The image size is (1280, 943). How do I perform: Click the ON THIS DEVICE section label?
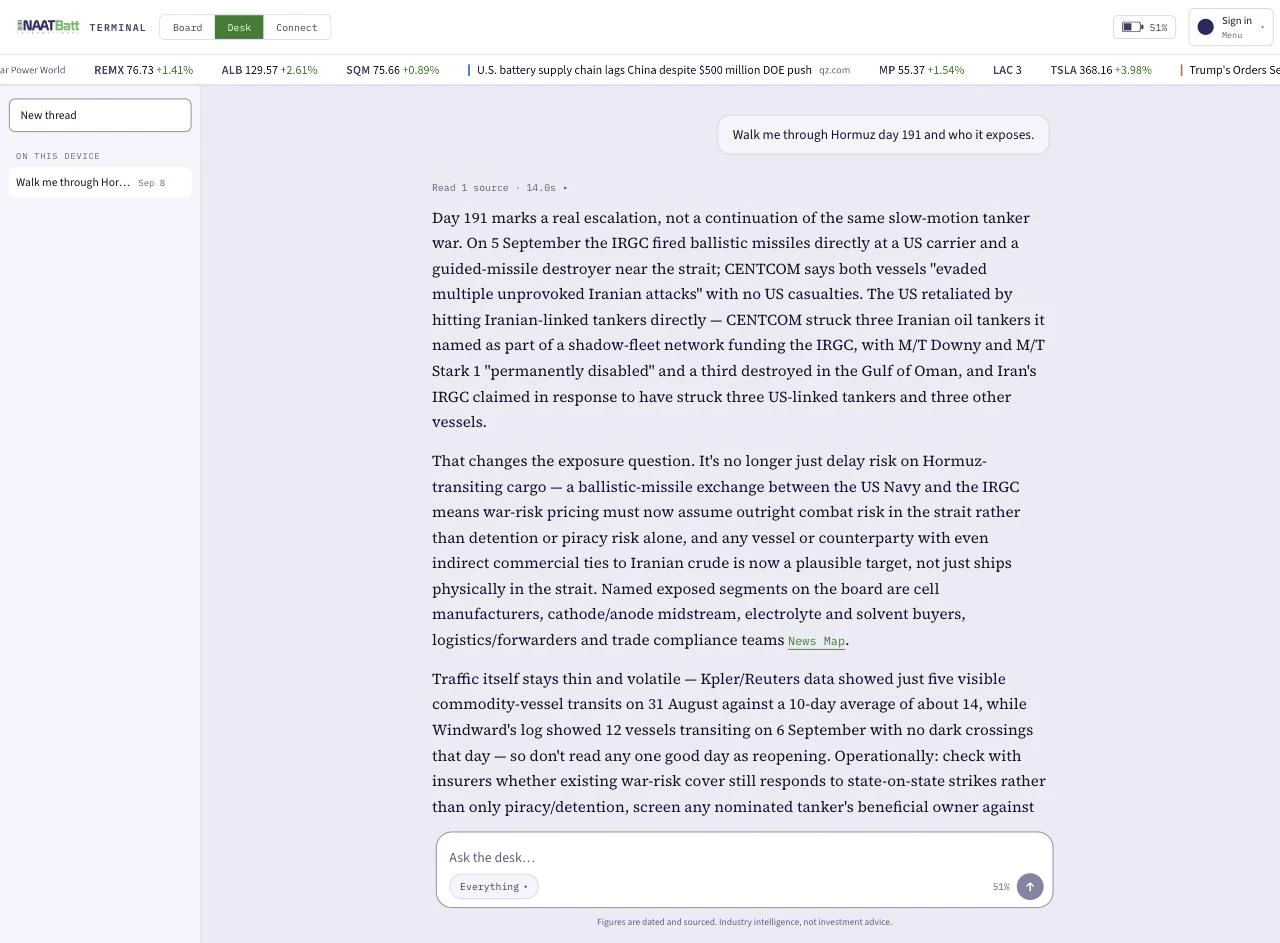58,156
